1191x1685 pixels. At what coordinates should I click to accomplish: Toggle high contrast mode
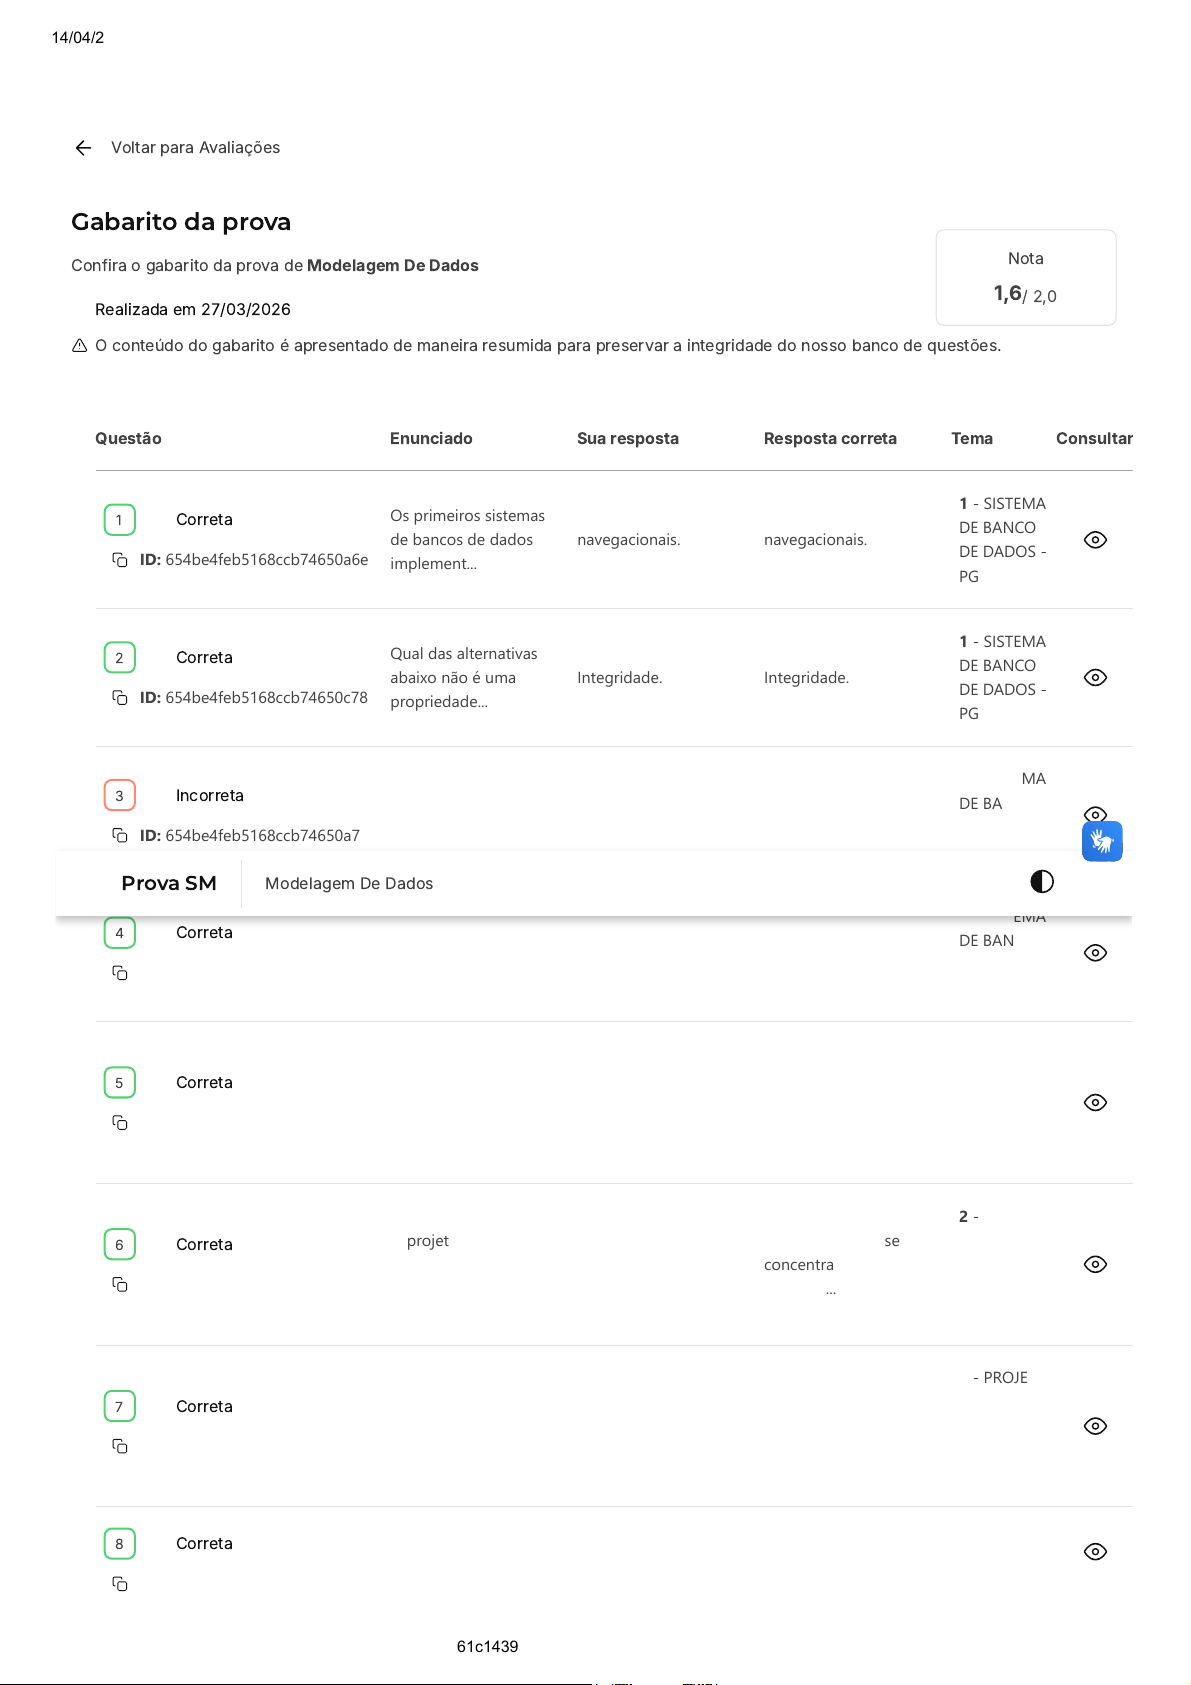1042,881
